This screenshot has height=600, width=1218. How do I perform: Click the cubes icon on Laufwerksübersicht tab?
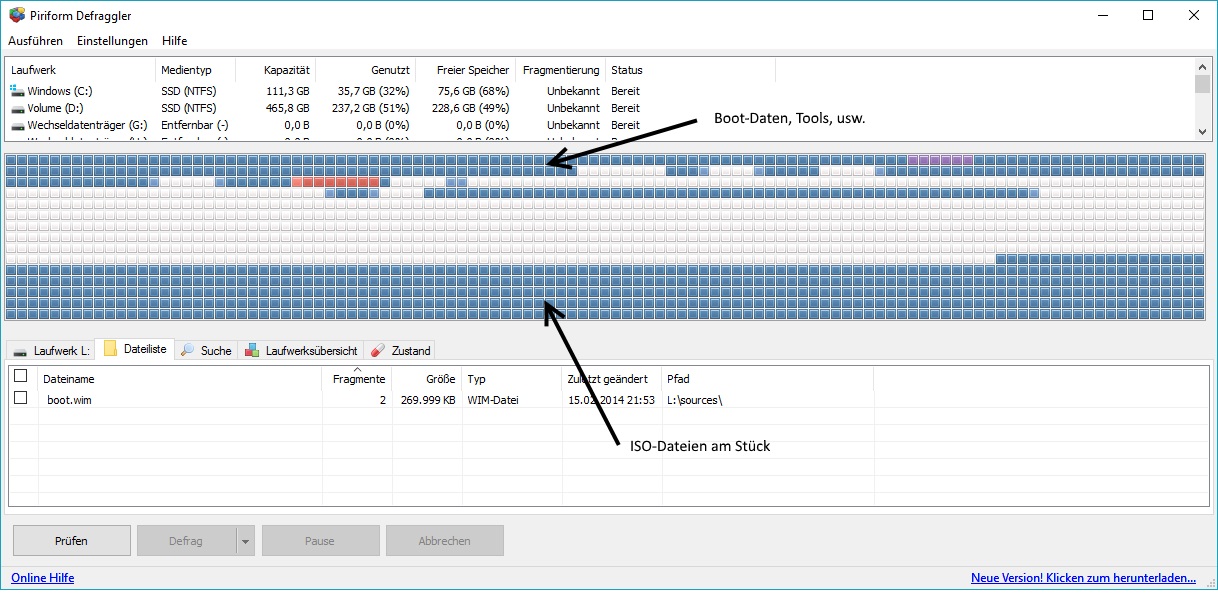point(253,350)
